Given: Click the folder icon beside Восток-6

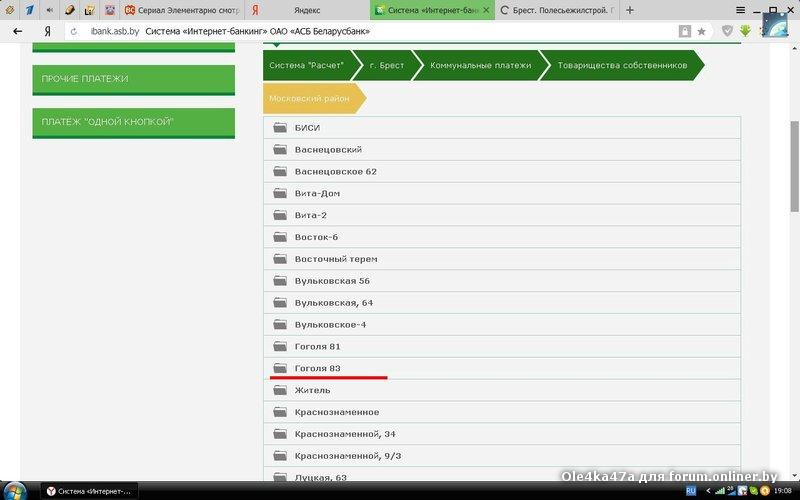Looking at the screenshot, I should pos(280,237).
